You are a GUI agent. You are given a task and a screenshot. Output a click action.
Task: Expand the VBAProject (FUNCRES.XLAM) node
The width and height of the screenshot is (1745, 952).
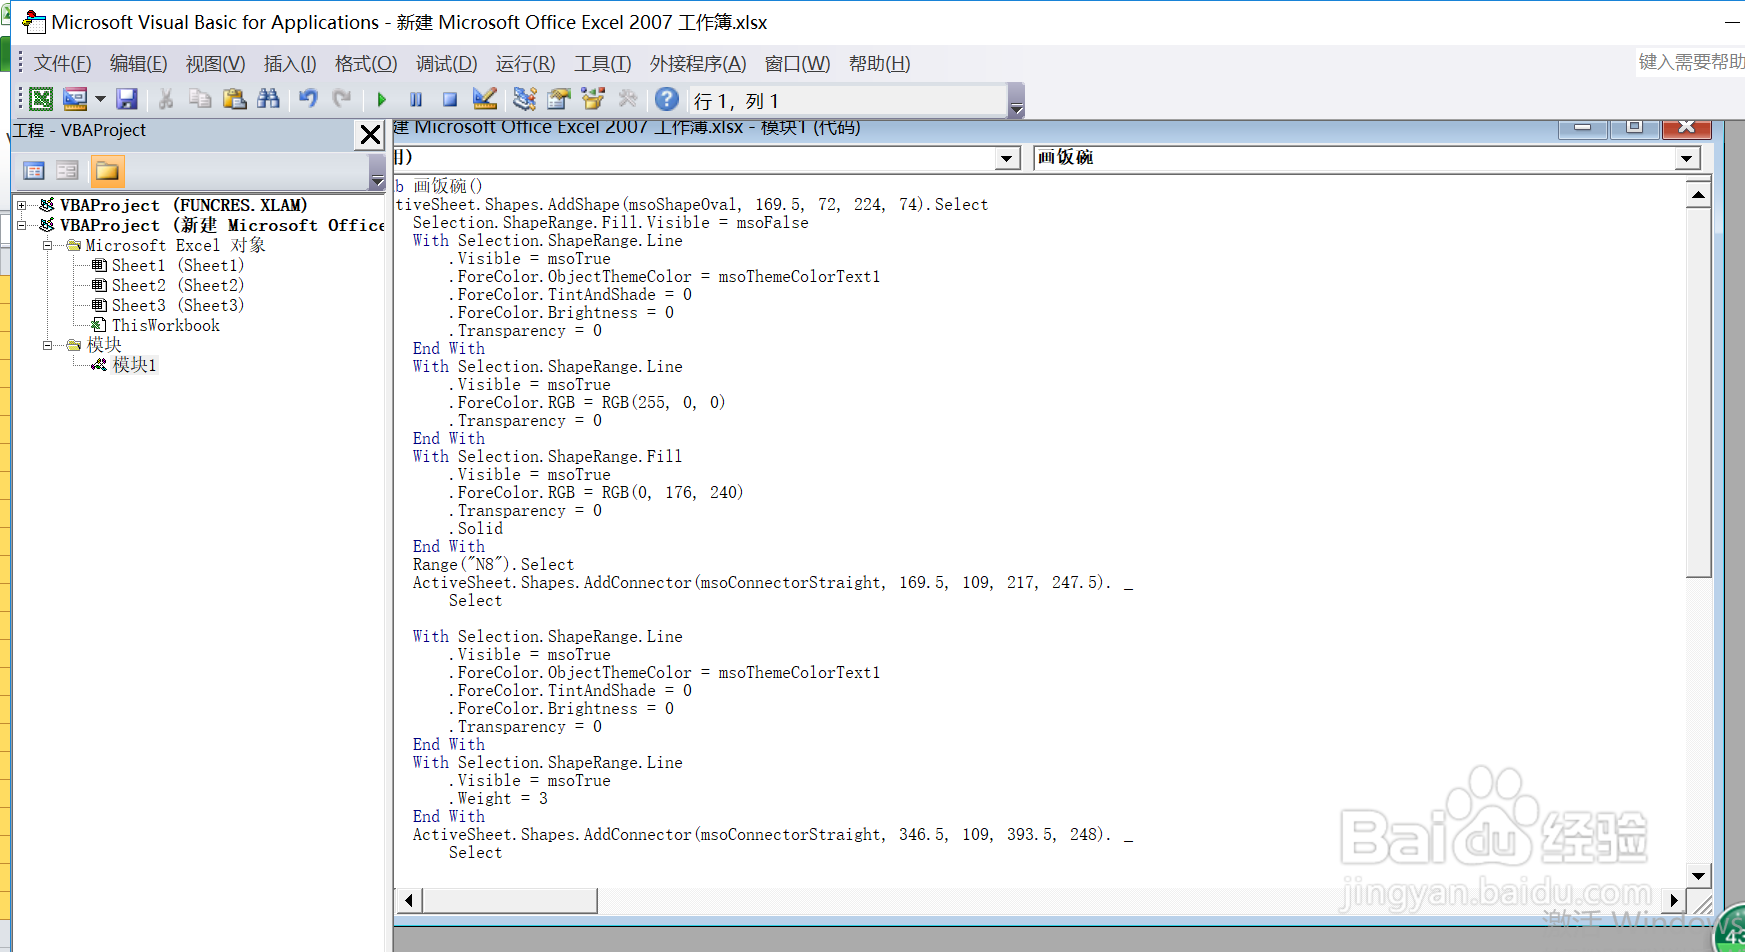coord(21,205)
